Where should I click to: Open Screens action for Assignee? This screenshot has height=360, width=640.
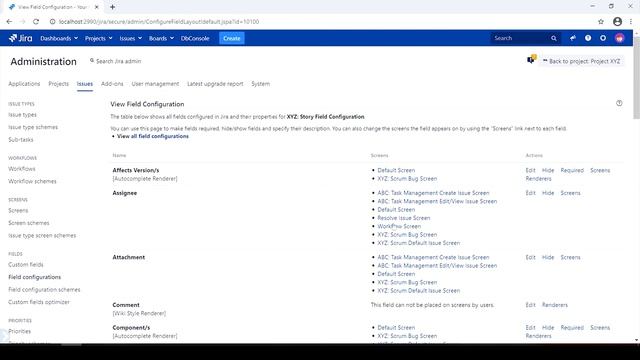570,193
